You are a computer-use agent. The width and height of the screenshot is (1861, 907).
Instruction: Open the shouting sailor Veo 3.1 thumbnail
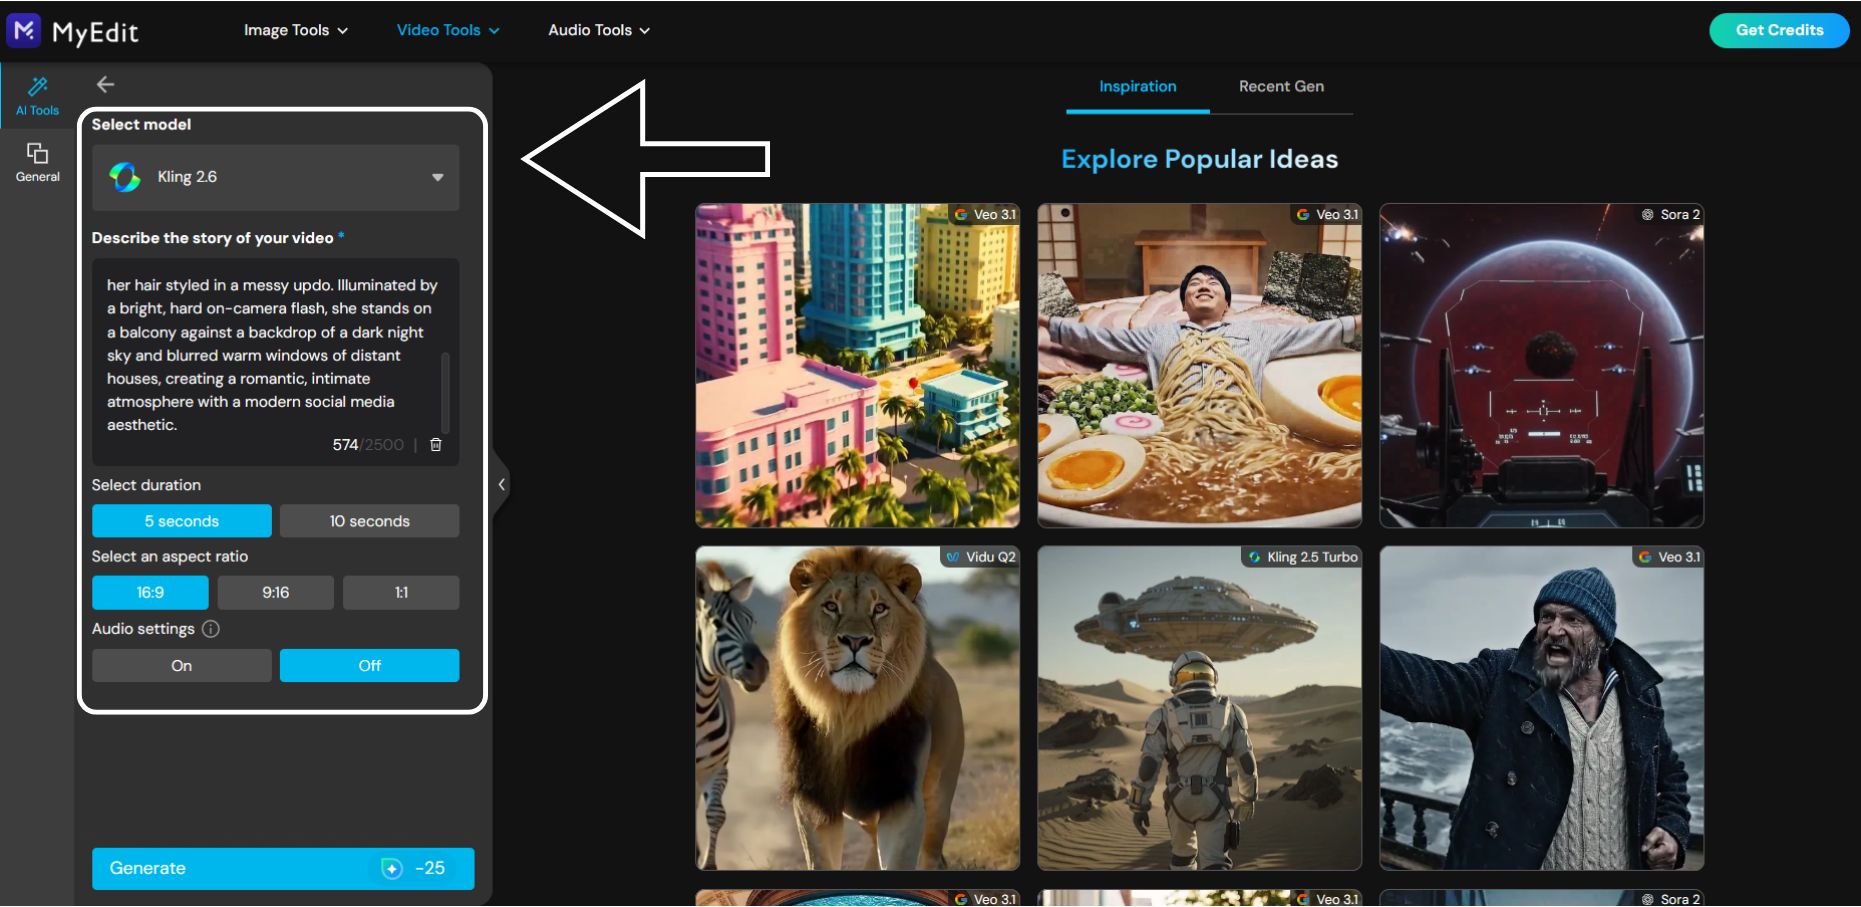coord(1542,708)
